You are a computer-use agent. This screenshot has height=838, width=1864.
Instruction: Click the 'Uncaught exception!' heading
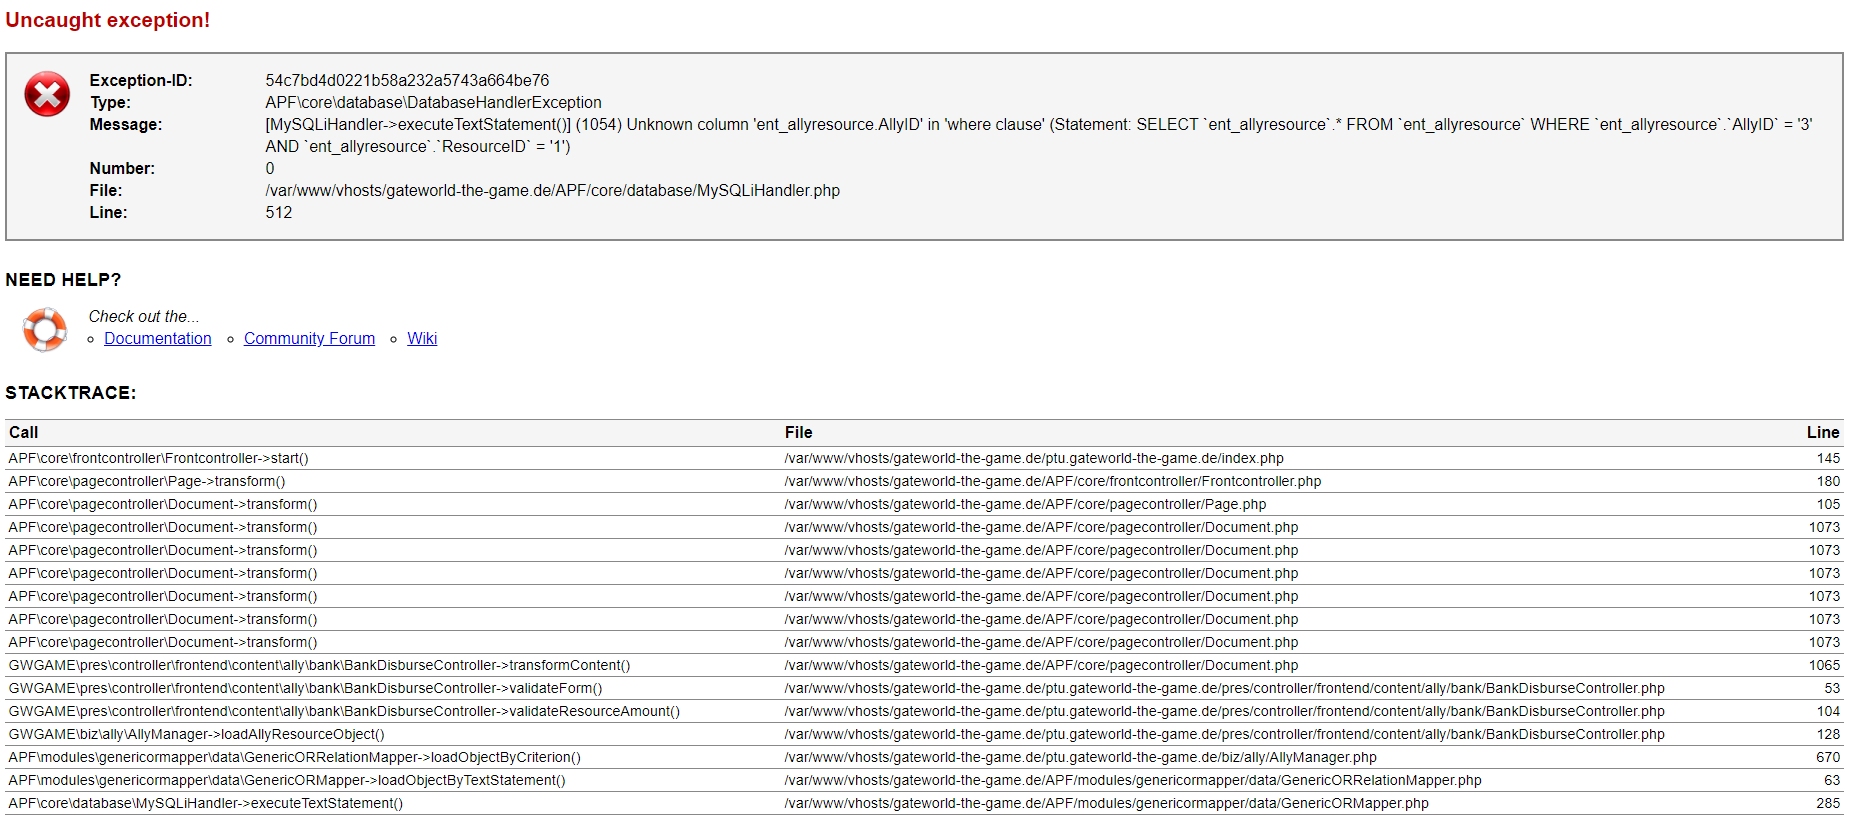click(x=108, y=20)
